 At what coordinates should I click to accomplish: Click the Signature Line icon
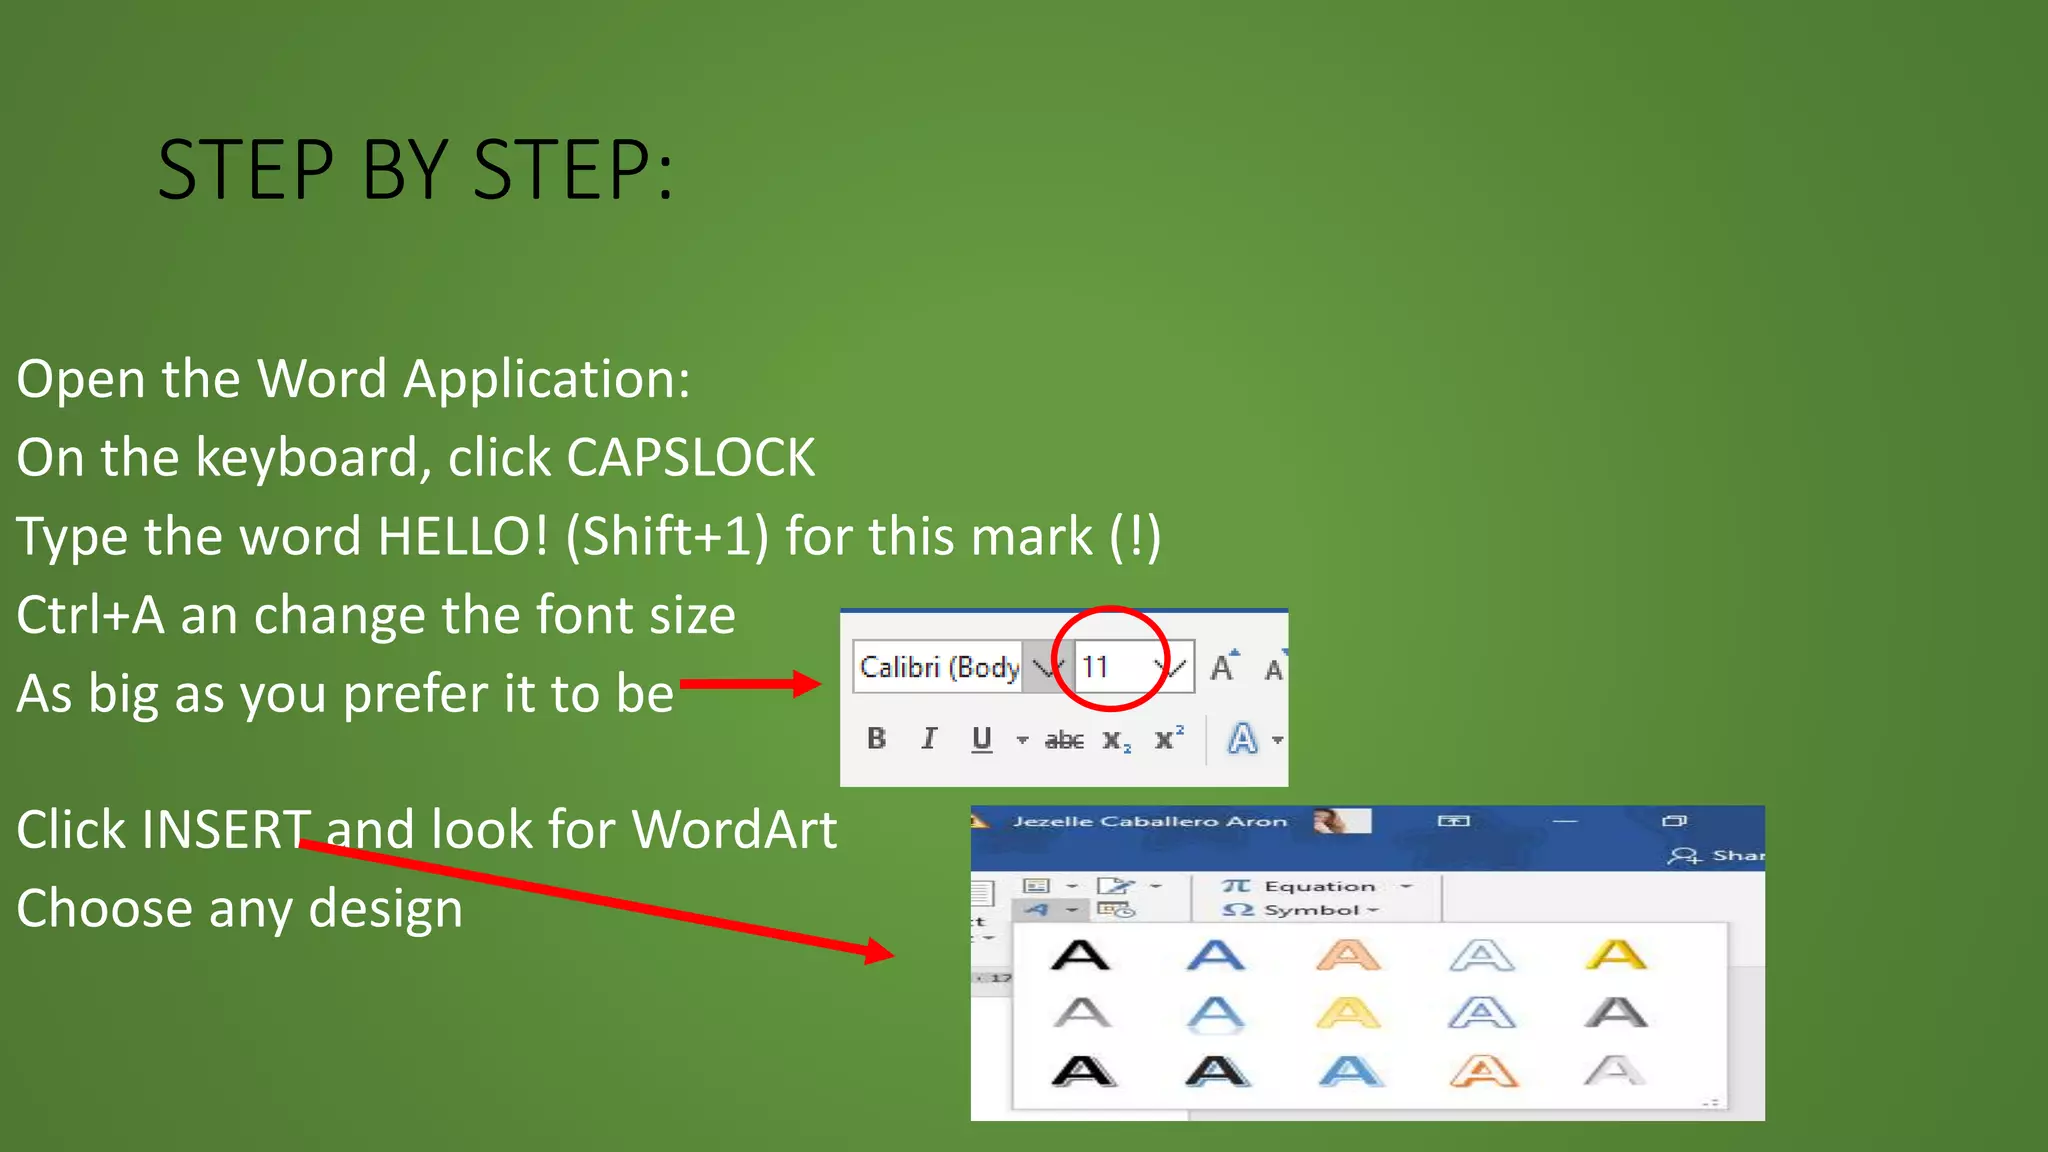tap(1115, 886)
